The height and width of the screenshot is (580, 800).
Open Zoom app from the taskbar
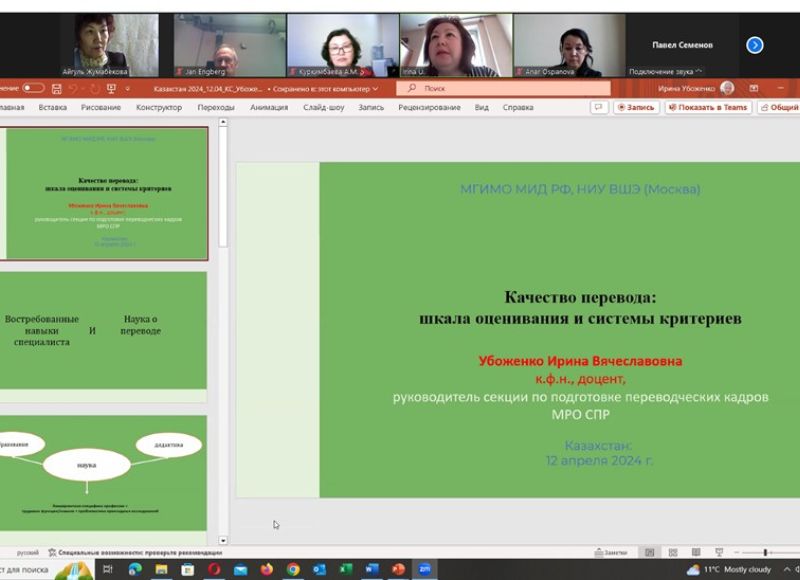point(424,569)
